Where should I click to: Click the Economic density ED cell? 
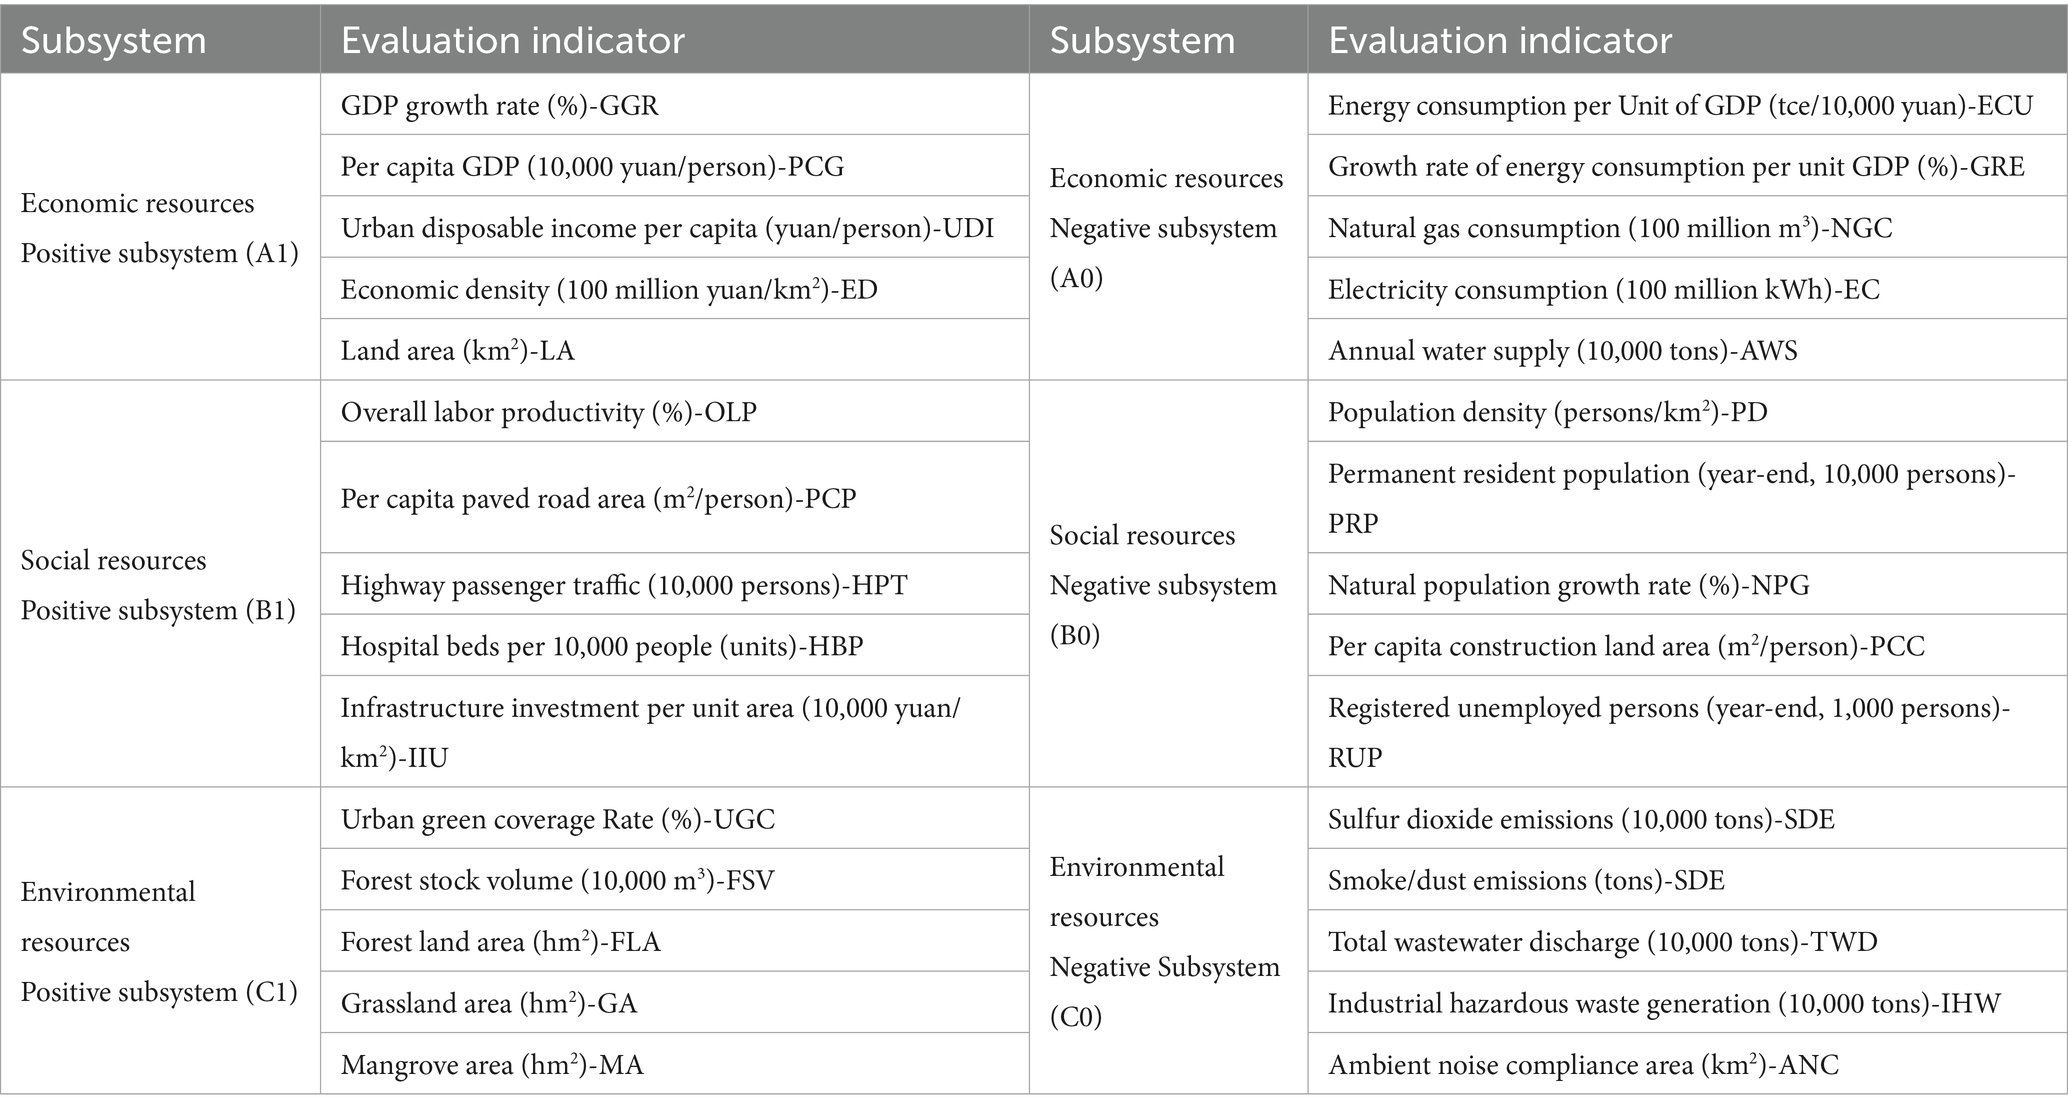(x=675, y=289)
